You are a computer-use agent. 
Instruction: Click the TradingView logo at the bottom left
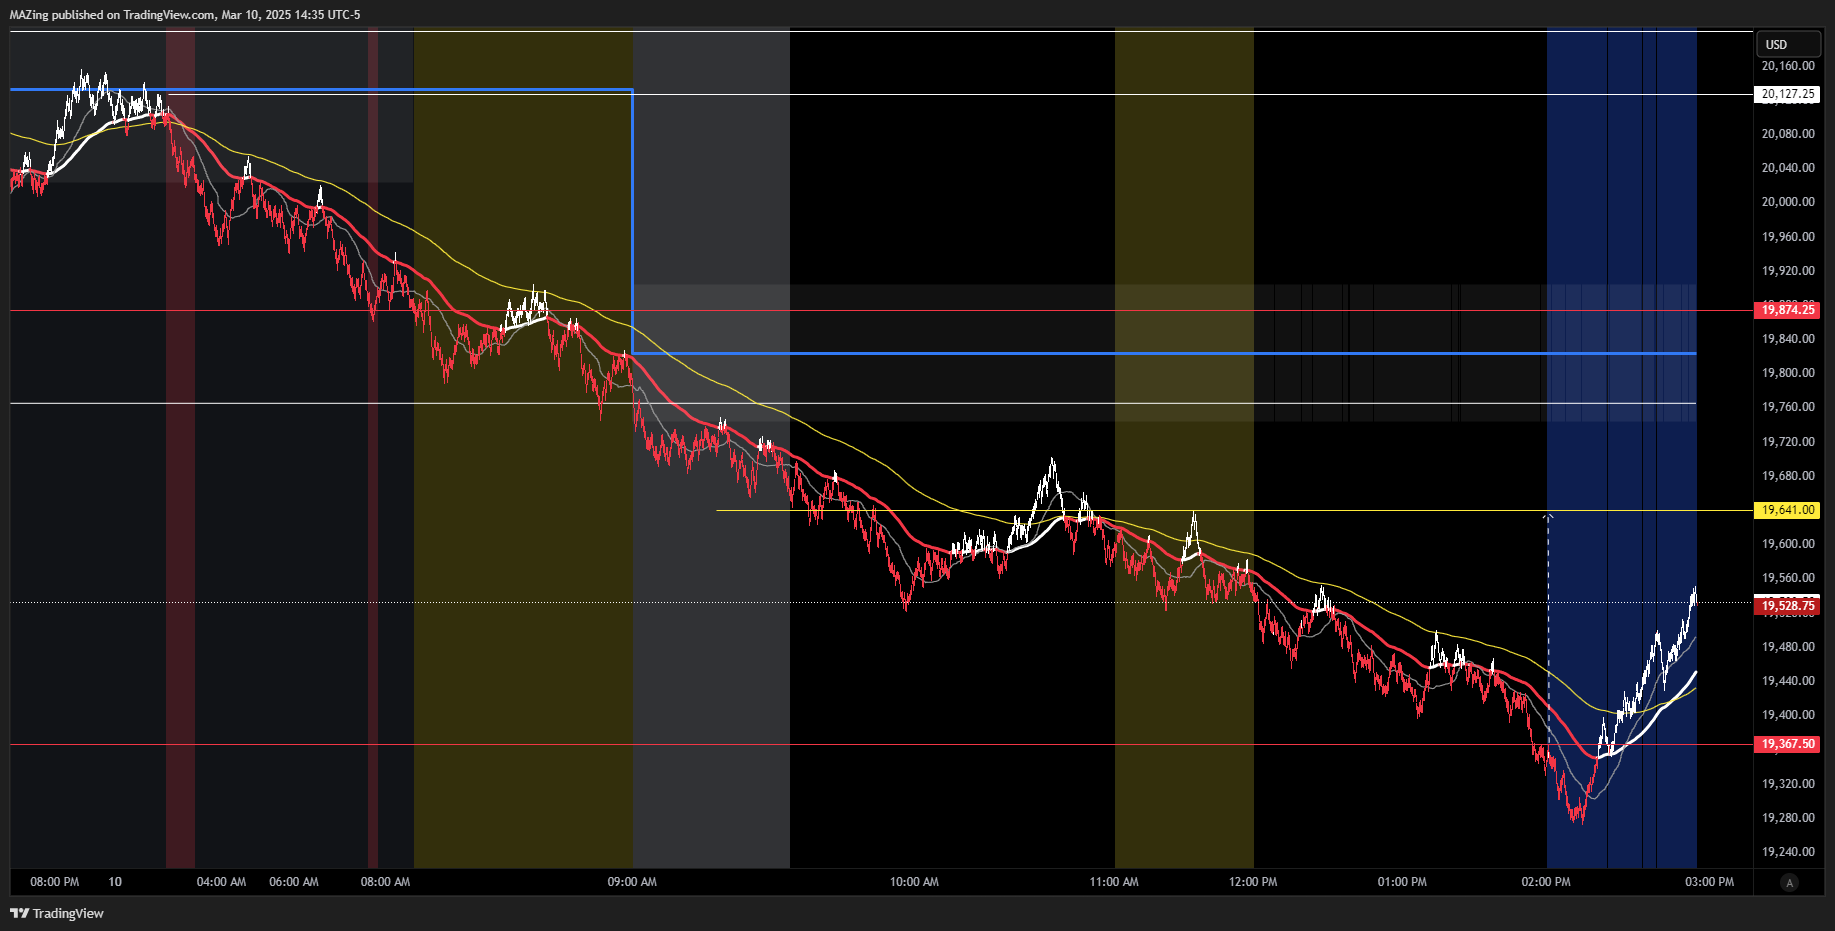[x=57, y=913]
